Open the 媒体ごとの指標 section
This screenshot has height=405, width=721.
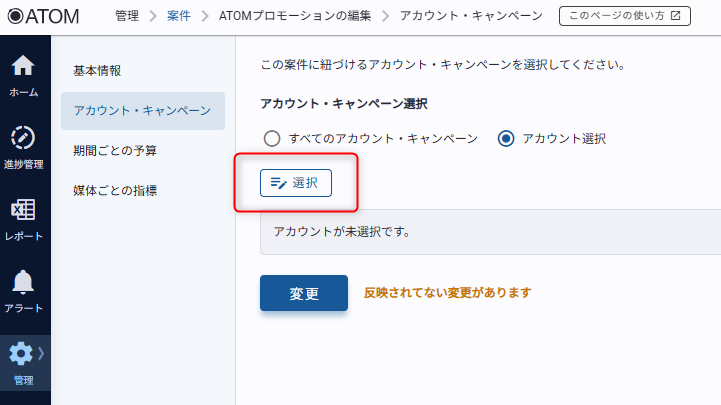(115, 190)
